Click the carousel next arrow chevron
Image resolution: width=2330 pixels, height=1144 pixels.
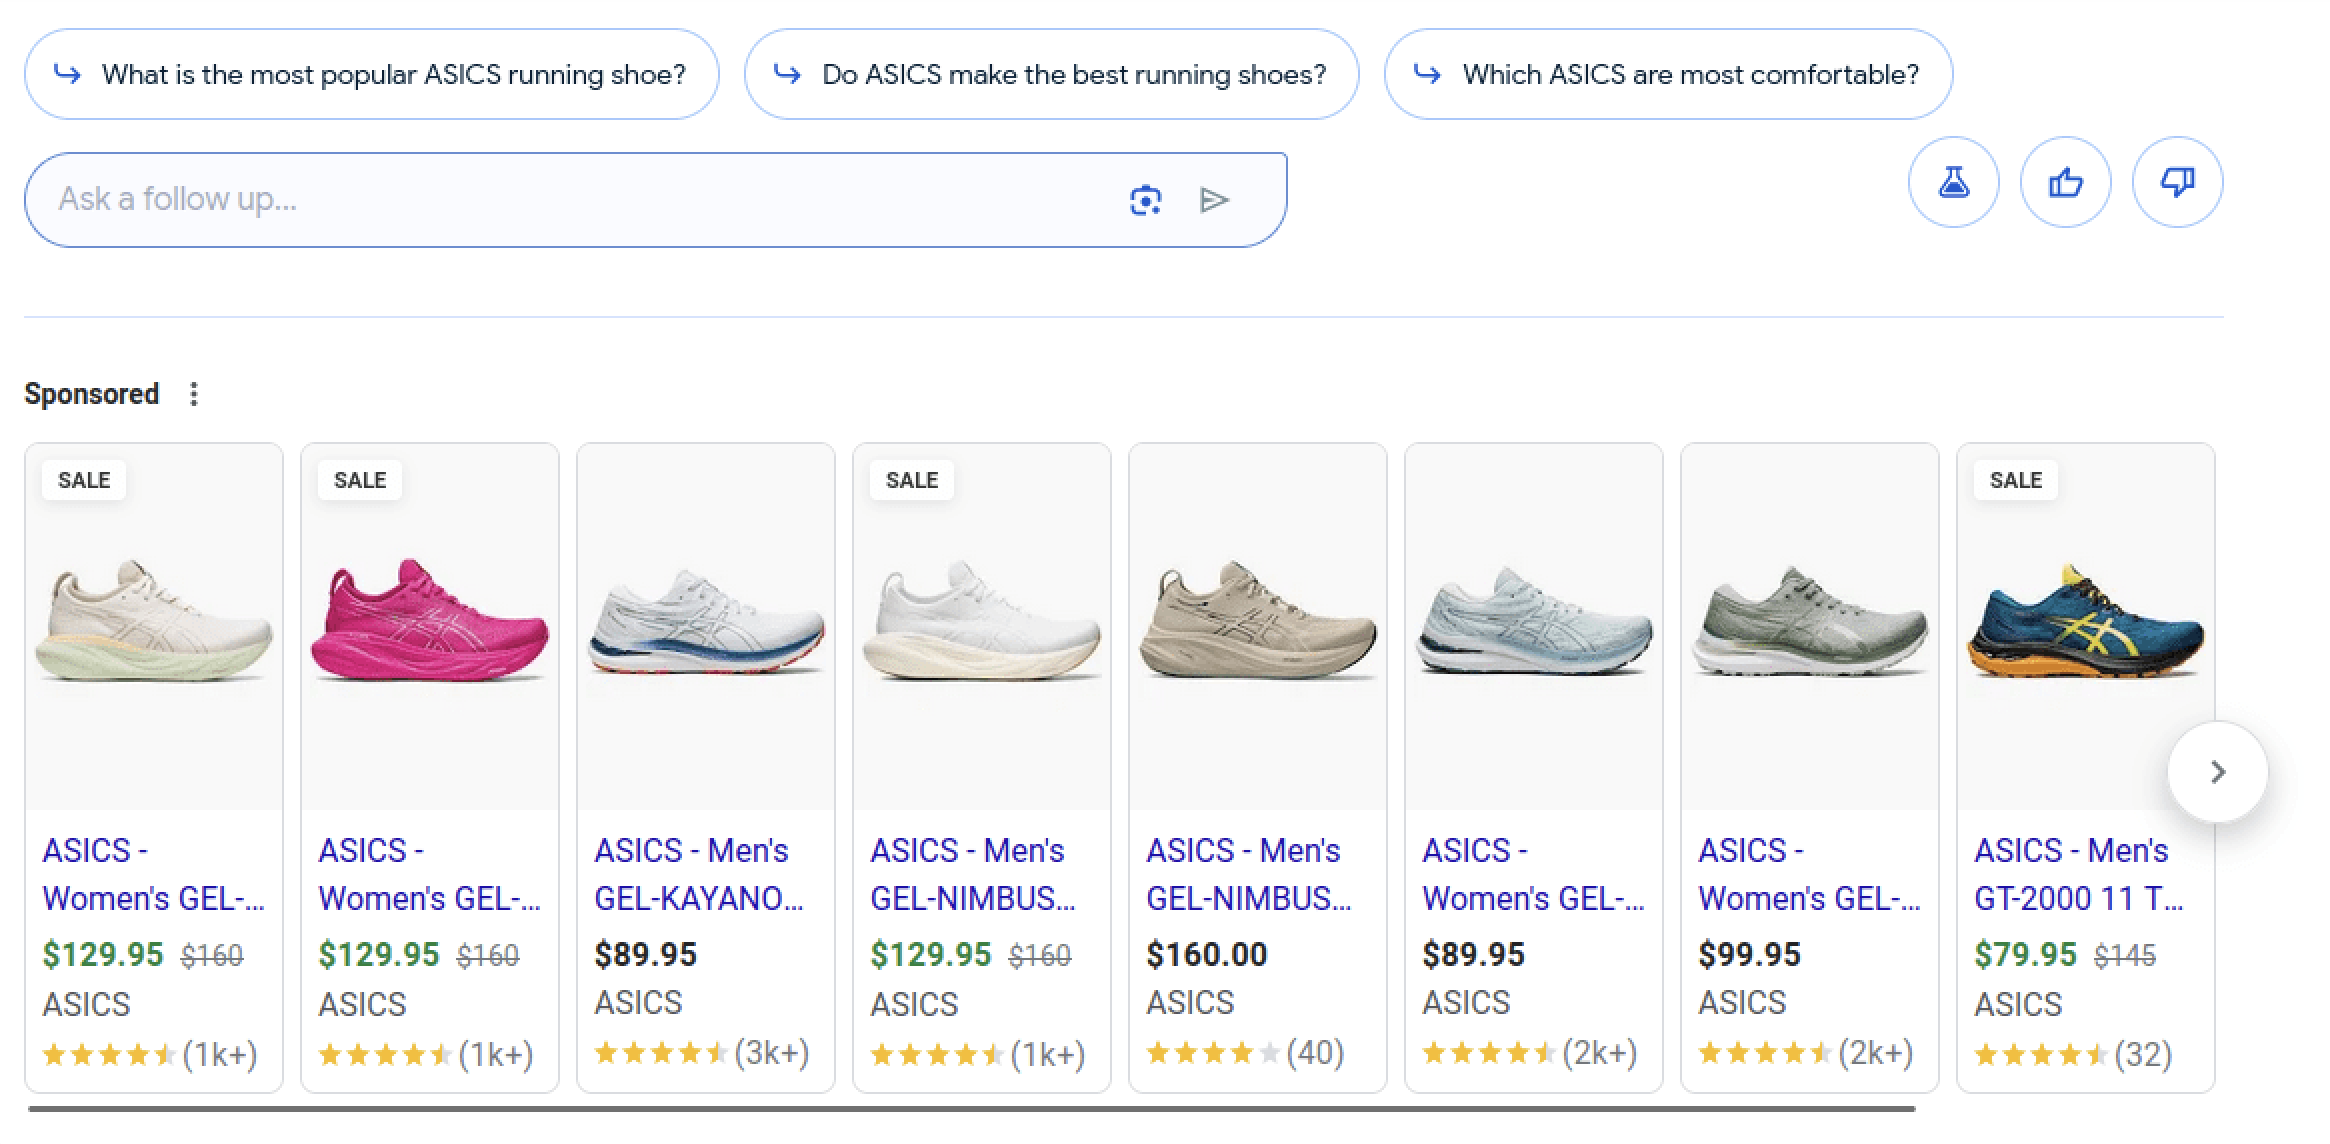coord(2218,771)
